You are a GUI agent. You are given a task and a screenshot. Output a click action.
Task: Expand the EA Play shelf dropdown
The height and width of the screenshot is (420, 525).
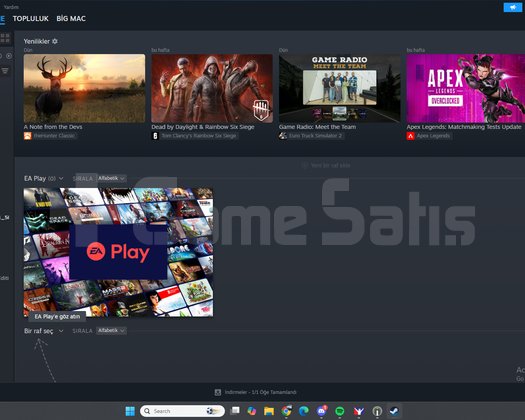click(x=61, y=179)
